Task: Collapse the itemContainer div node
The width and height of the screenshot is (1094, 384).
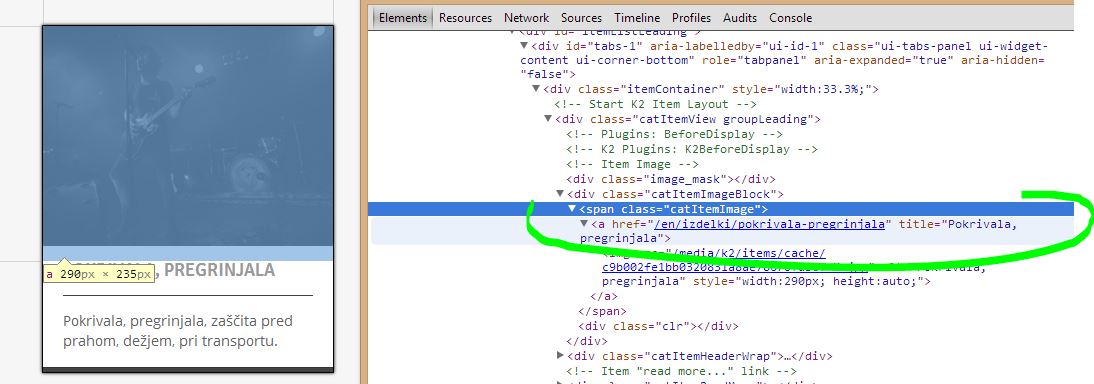Action: [x=536, y=89]
